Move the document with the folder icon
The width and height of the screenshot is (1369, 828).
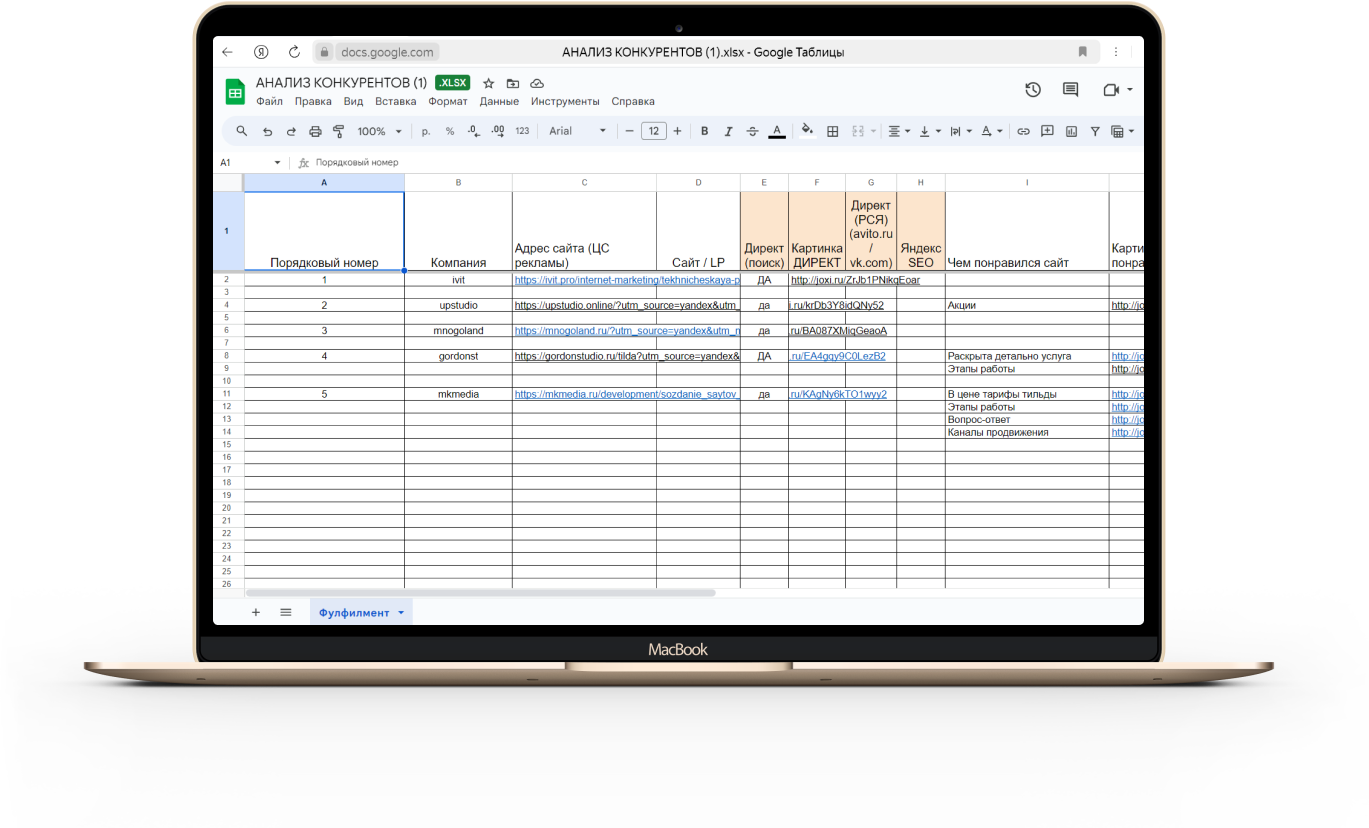click(x=513, y=84)
